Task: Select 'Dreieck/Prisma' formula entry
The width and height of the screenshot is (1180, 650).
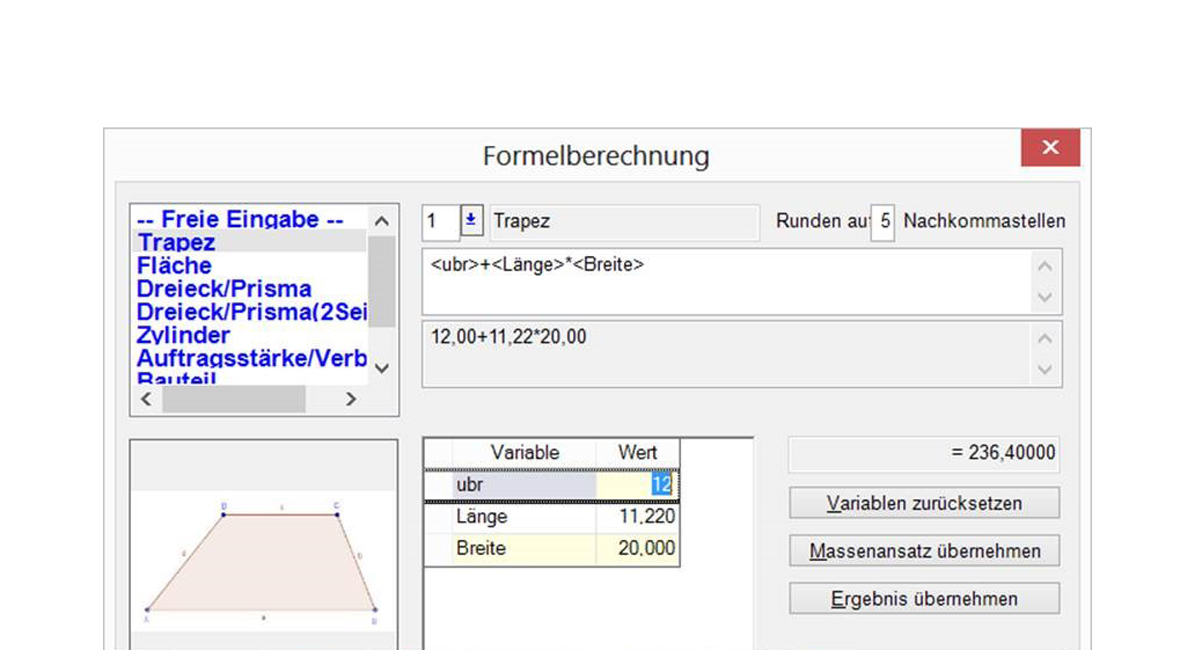Action: coord(224,289)
